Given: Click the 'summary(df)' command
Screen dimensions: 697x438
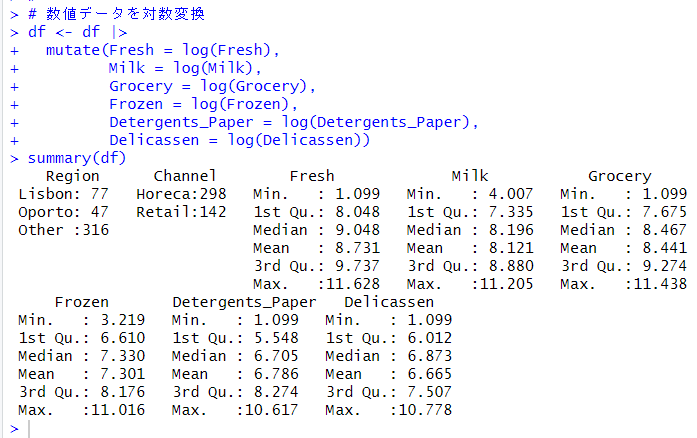Looking at the screenshot, I should pos(77,158).
